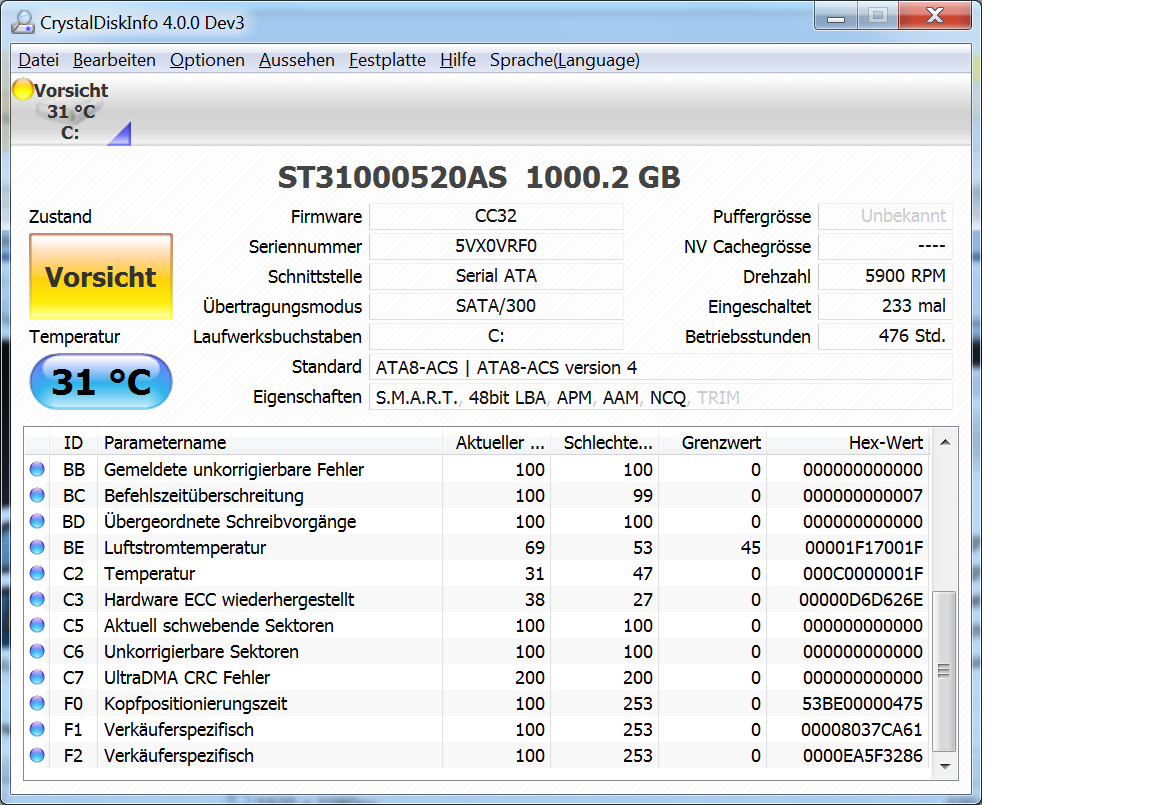The height and width of the screenshot is (805, 1152).
Task: Click the blue triangle drive selection marker
Action: [120, 134]
